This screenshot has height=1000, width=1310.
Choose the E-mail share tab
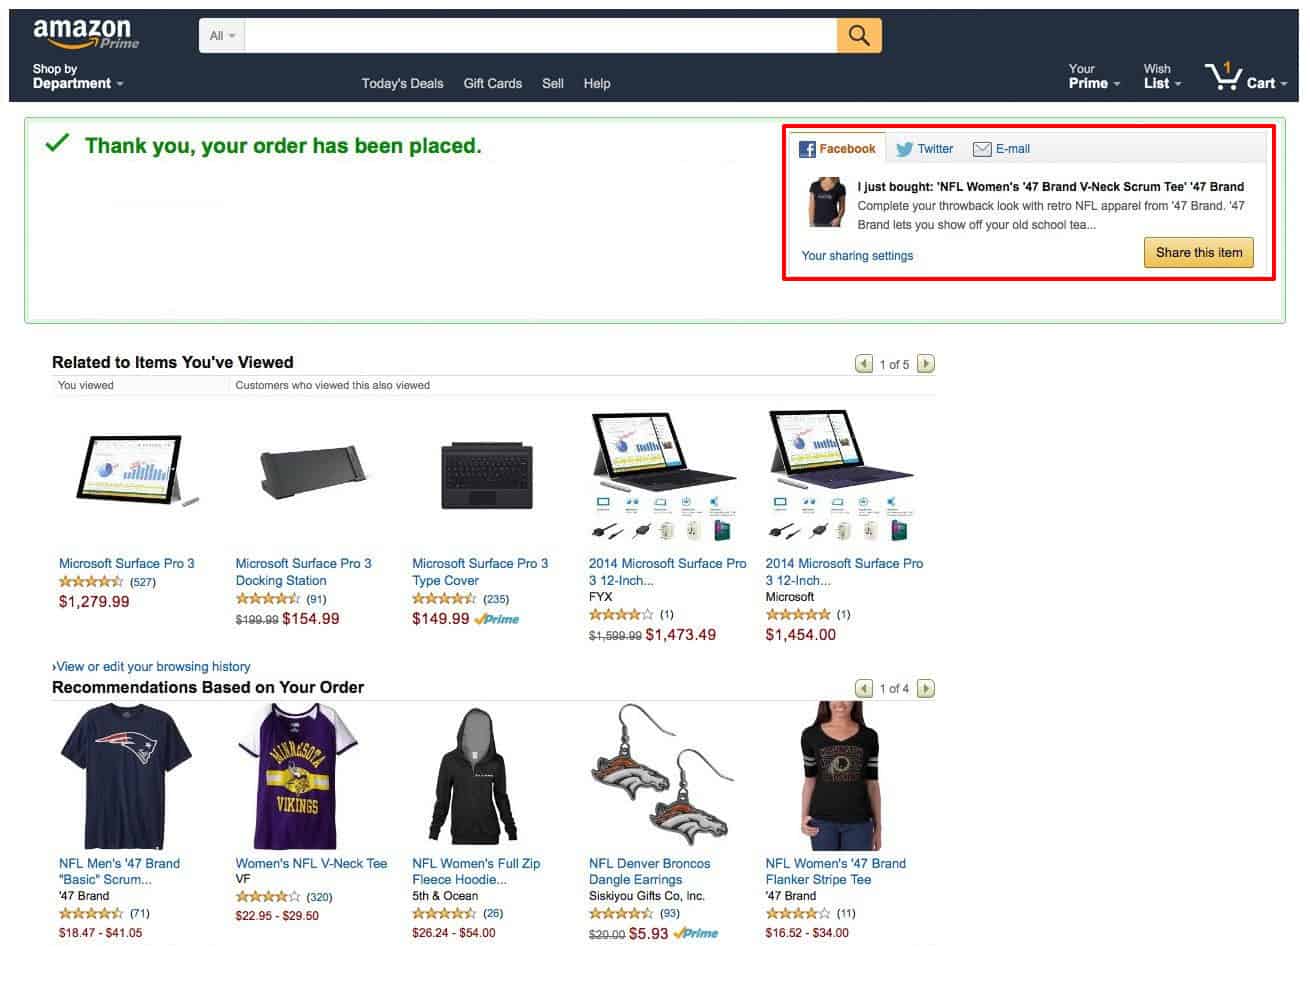[x=1001, y=149]
